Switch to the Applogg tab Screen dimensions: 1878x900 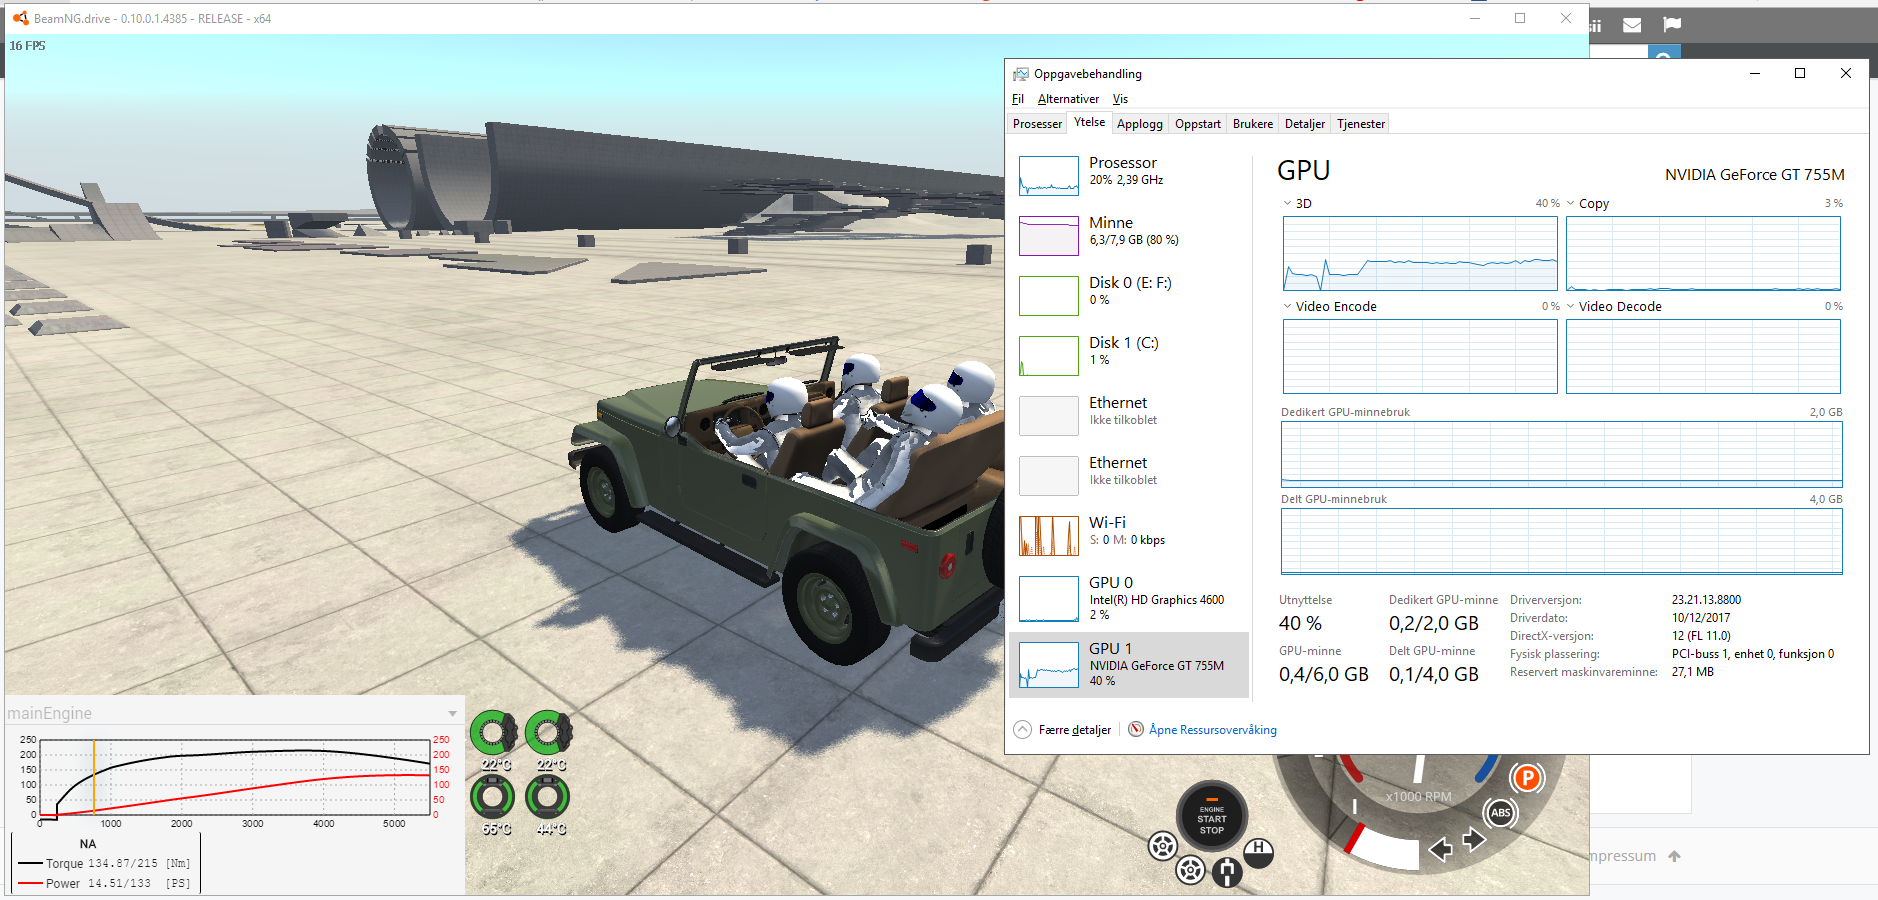click(x=1140, y=124)
